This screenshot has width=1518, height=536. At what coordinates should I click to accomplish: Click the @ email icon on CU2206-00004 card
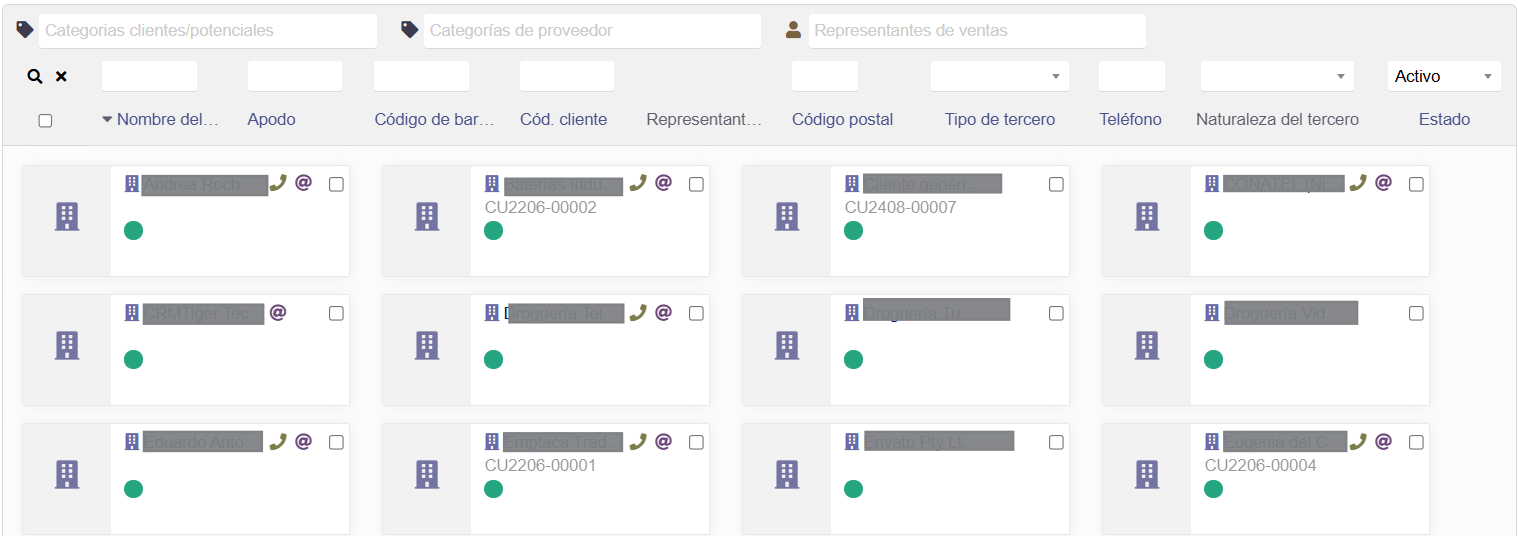pyautogui.click(x=1383, y=441)
